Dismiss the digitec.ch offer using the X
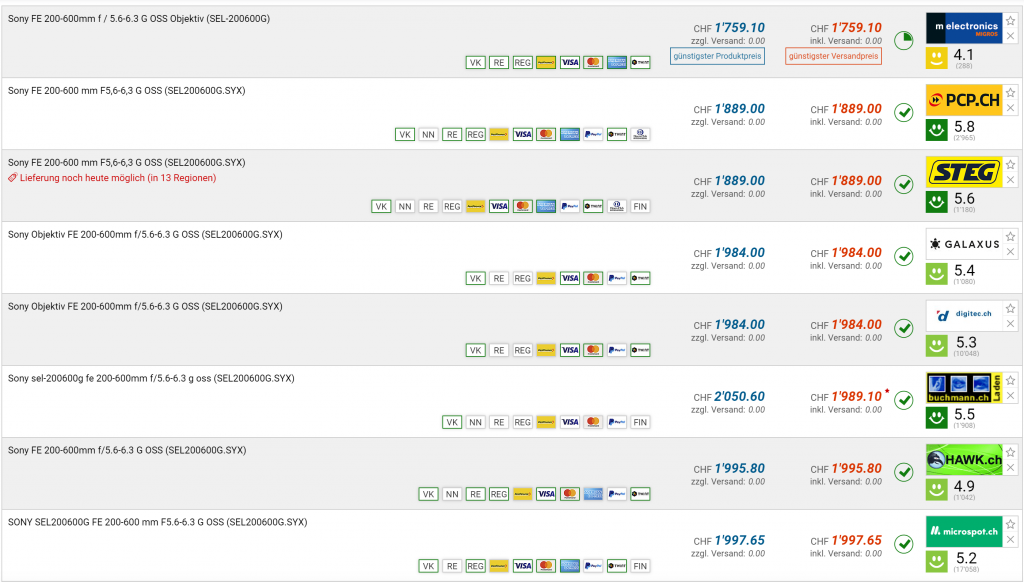 [1010, 324]
